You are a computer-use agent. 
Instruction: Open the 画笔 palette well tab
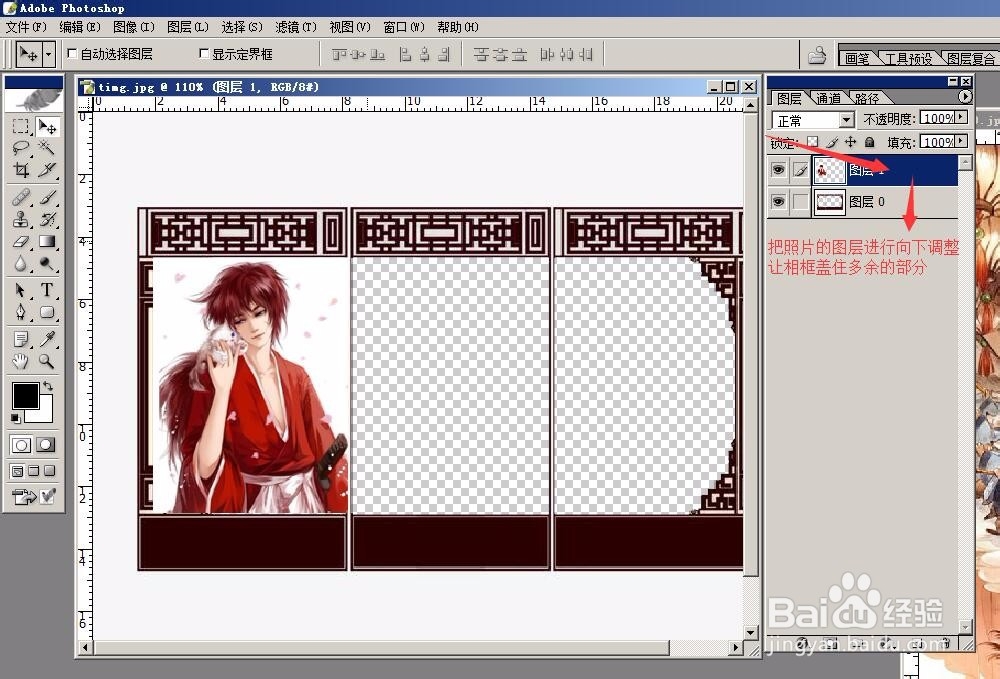[x=857, y=59]
